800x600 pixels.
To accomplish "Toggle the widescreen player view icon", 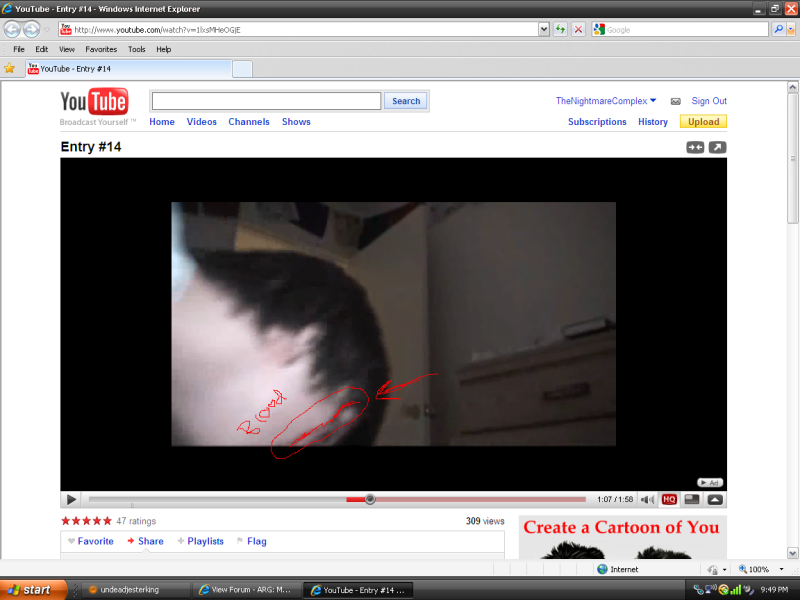I will (x=692, y=499).
